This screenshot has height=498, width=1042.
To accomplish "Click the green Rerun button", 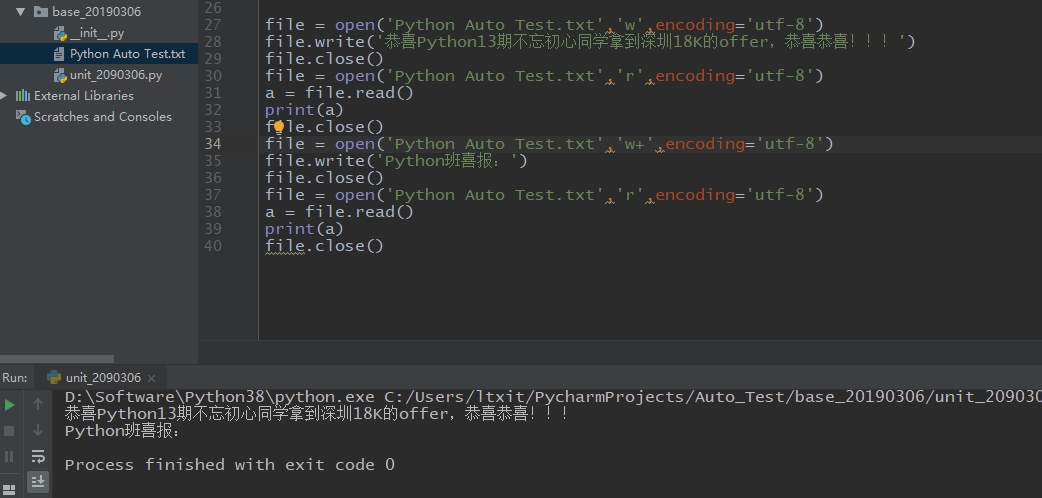I will (10, 405).
